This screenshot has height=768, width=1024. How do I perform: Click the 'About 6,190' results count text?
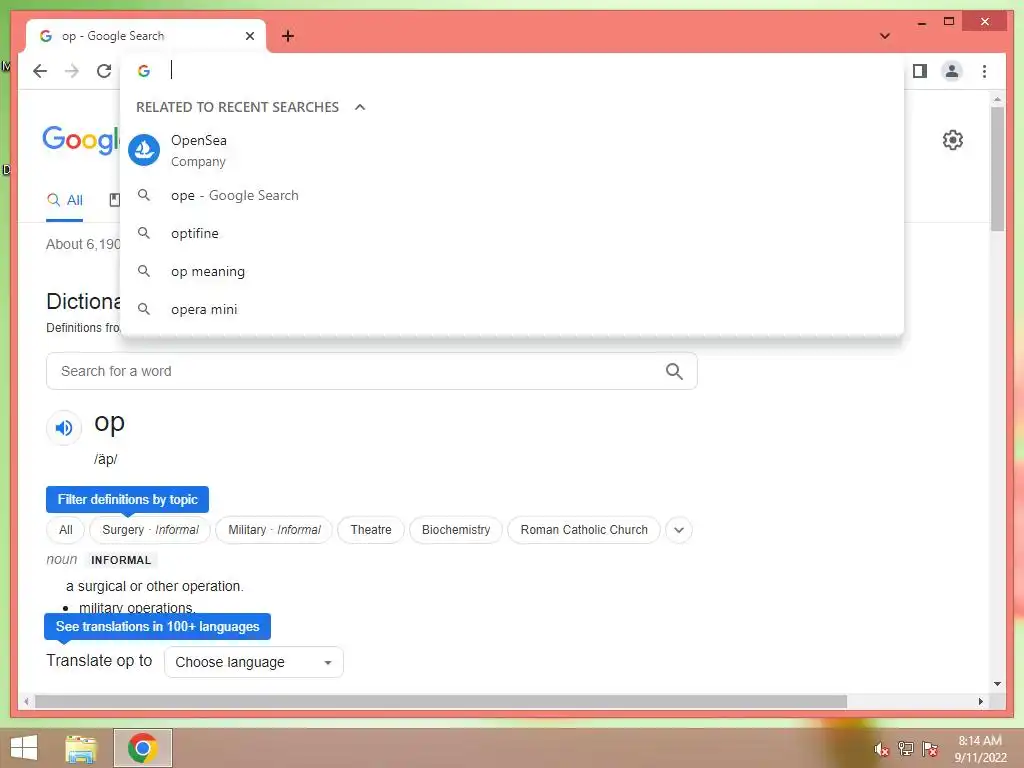(x=83, y=244)
